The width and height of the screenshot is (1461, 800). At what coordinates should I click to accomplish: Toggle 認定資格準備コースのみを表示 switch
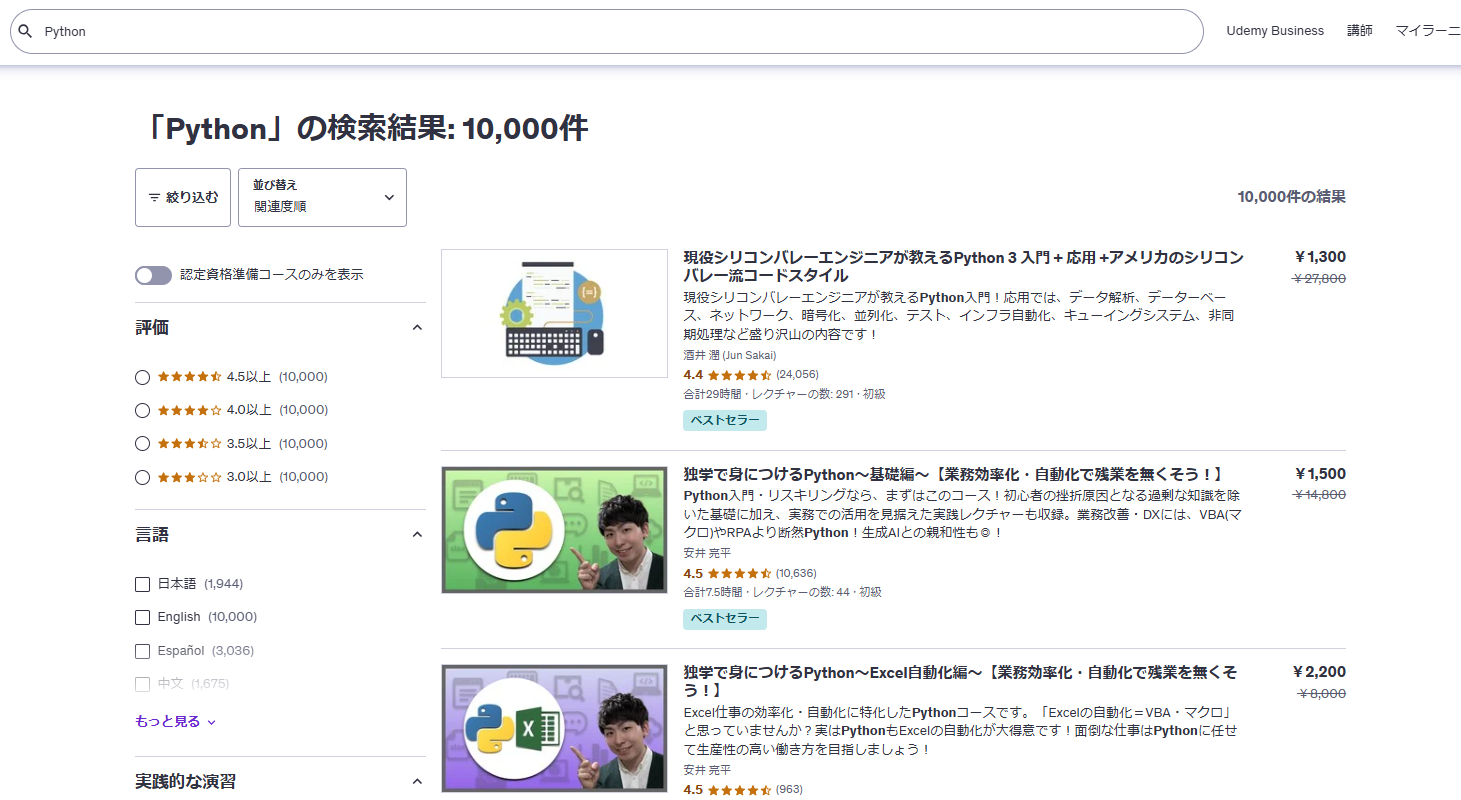153,275
